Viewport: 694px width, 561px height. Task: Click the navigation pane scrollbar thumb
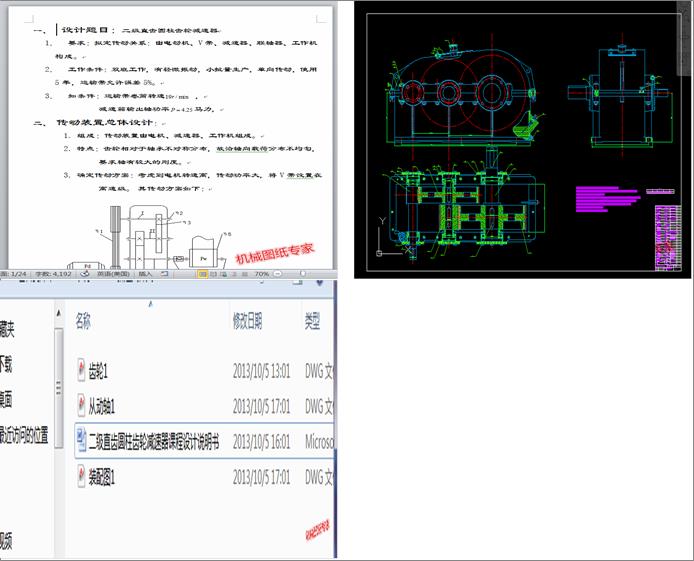[x=59, y=388]
